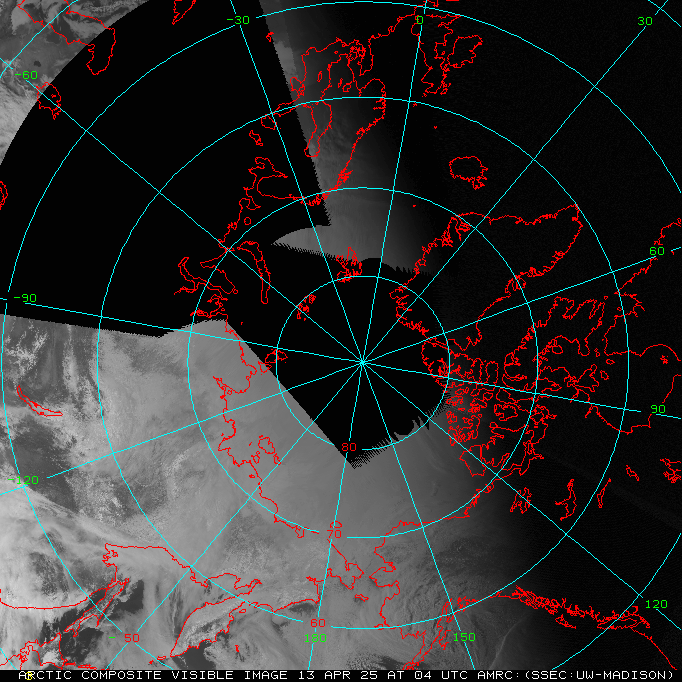
Task: Click the green 90 longitude label
Action: [x=658, y=409]
